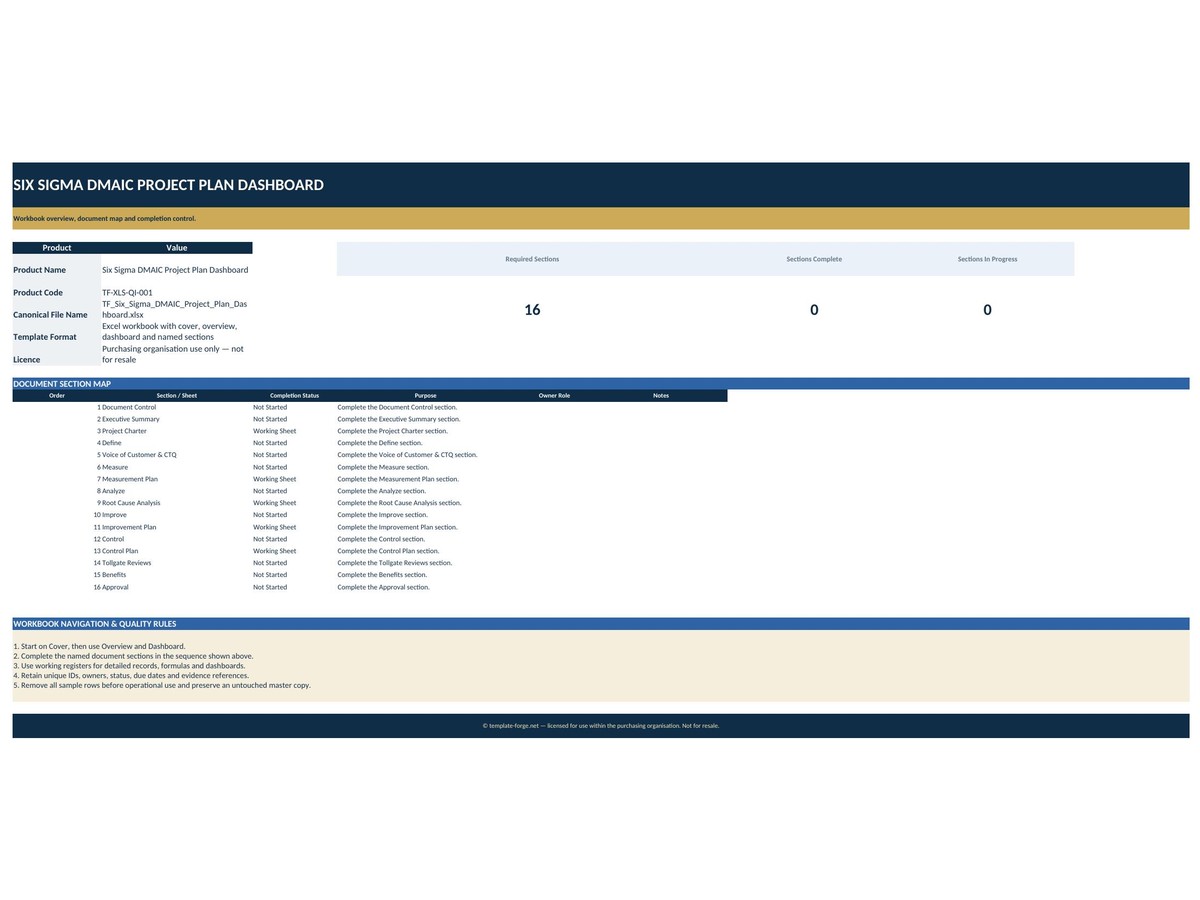Select Approval row's Not Started status
The height and width of the screenshot is (900, 1200).
click(294, 587)
